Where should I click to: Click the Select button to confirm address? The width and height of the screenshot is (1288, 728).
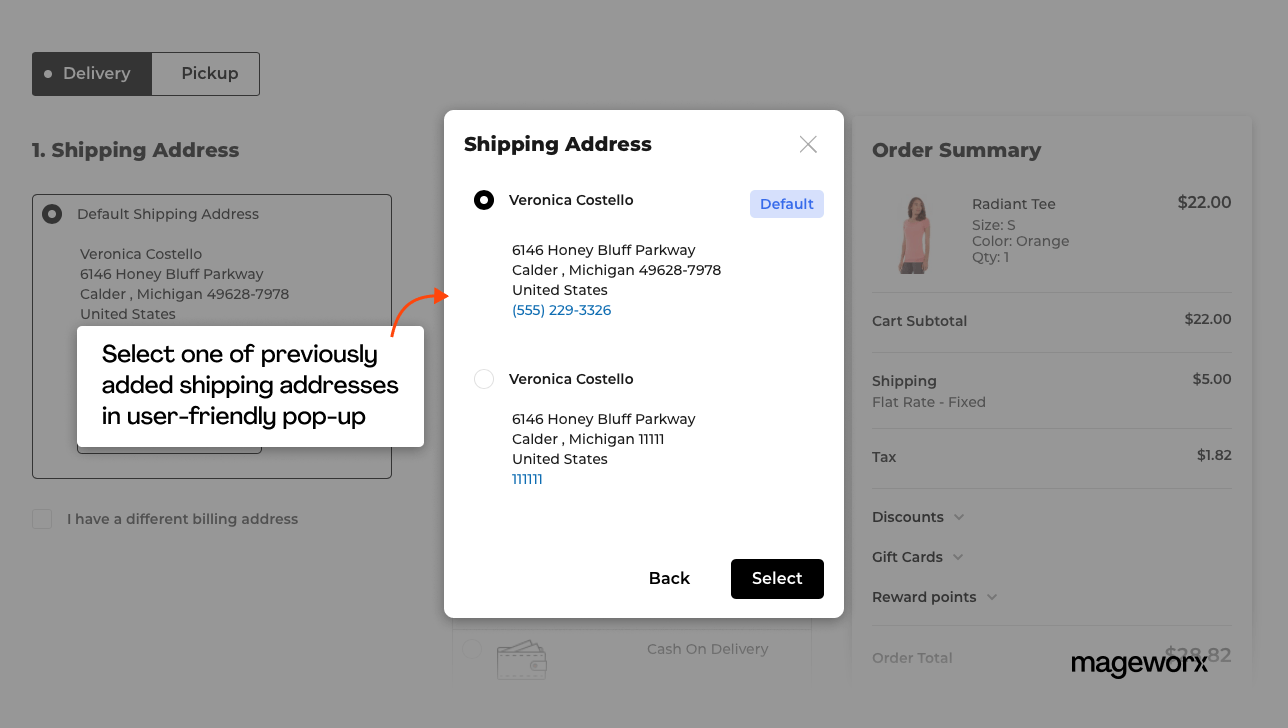(777, 578)
